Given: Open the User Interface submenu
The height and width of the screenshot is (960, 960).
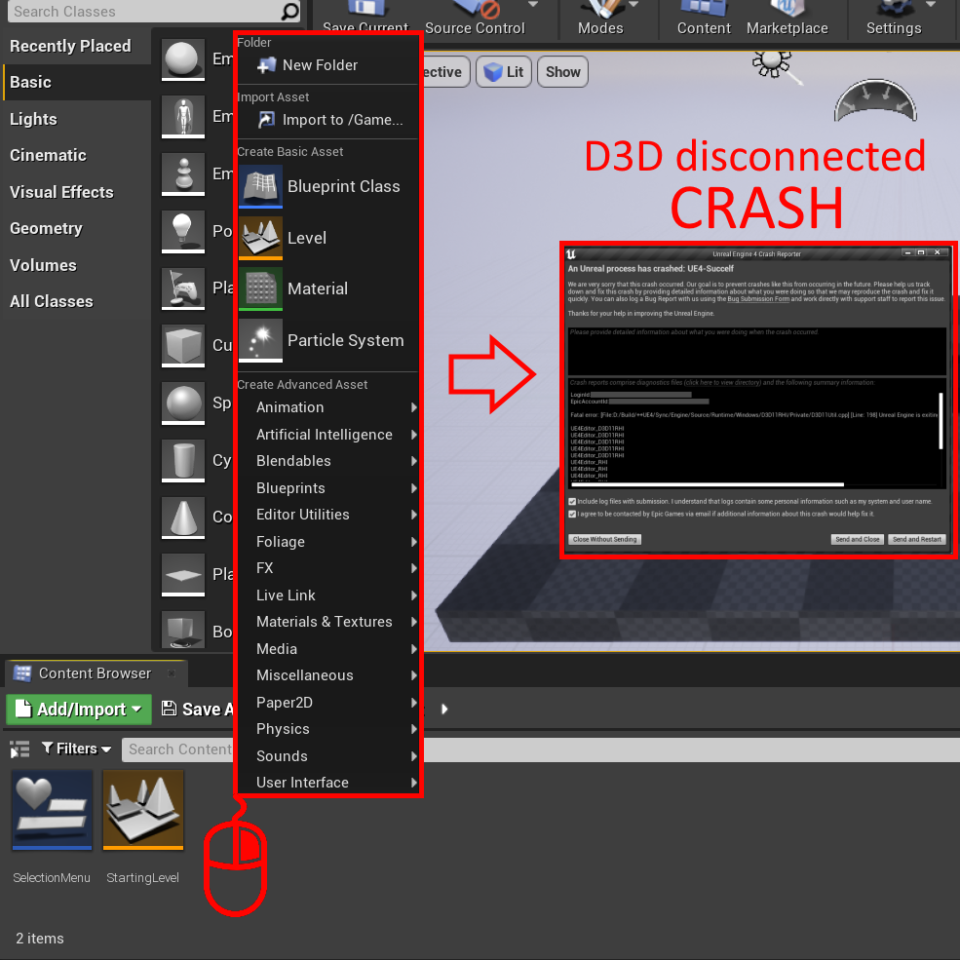Looking at the screenshot, I should [x=329, y=782].
